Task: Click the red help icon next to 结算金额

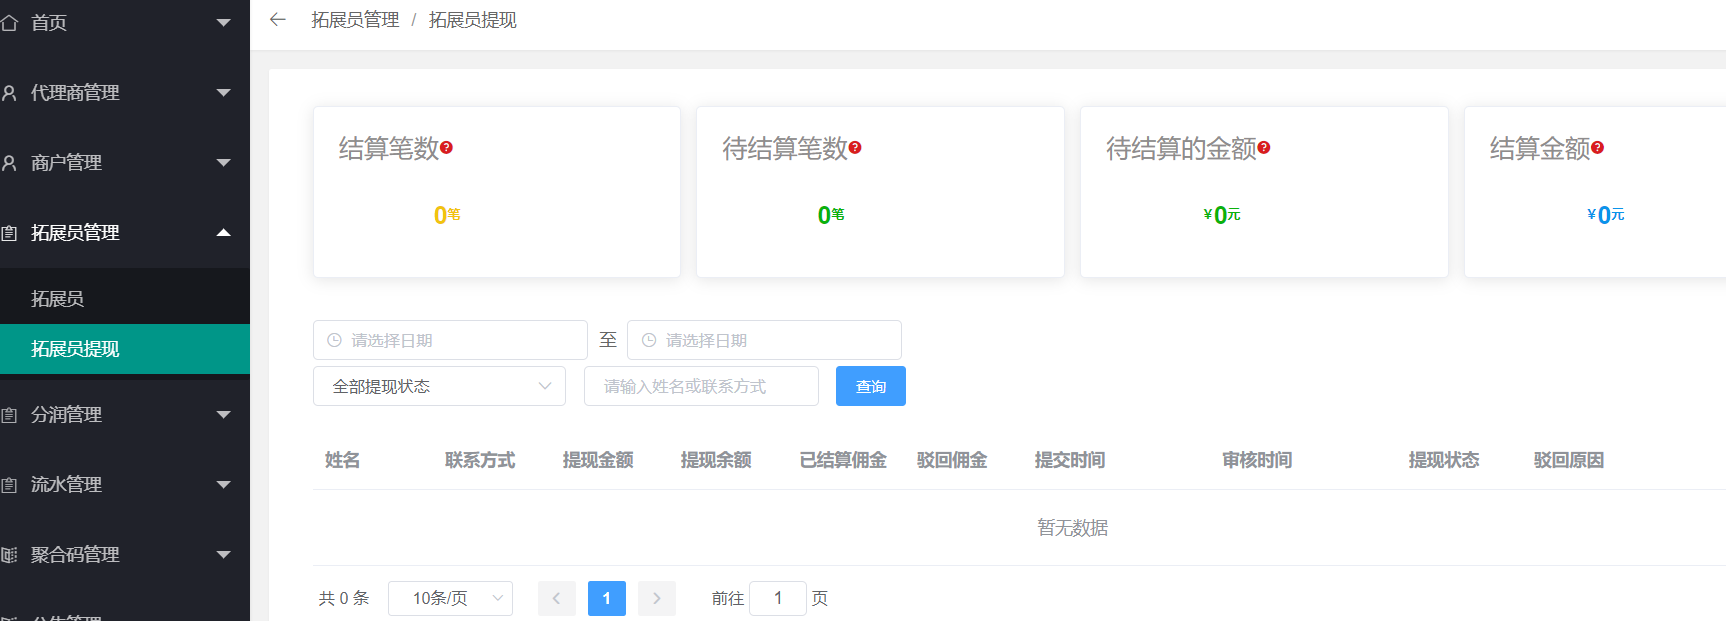Action: tap(1598, 147)
